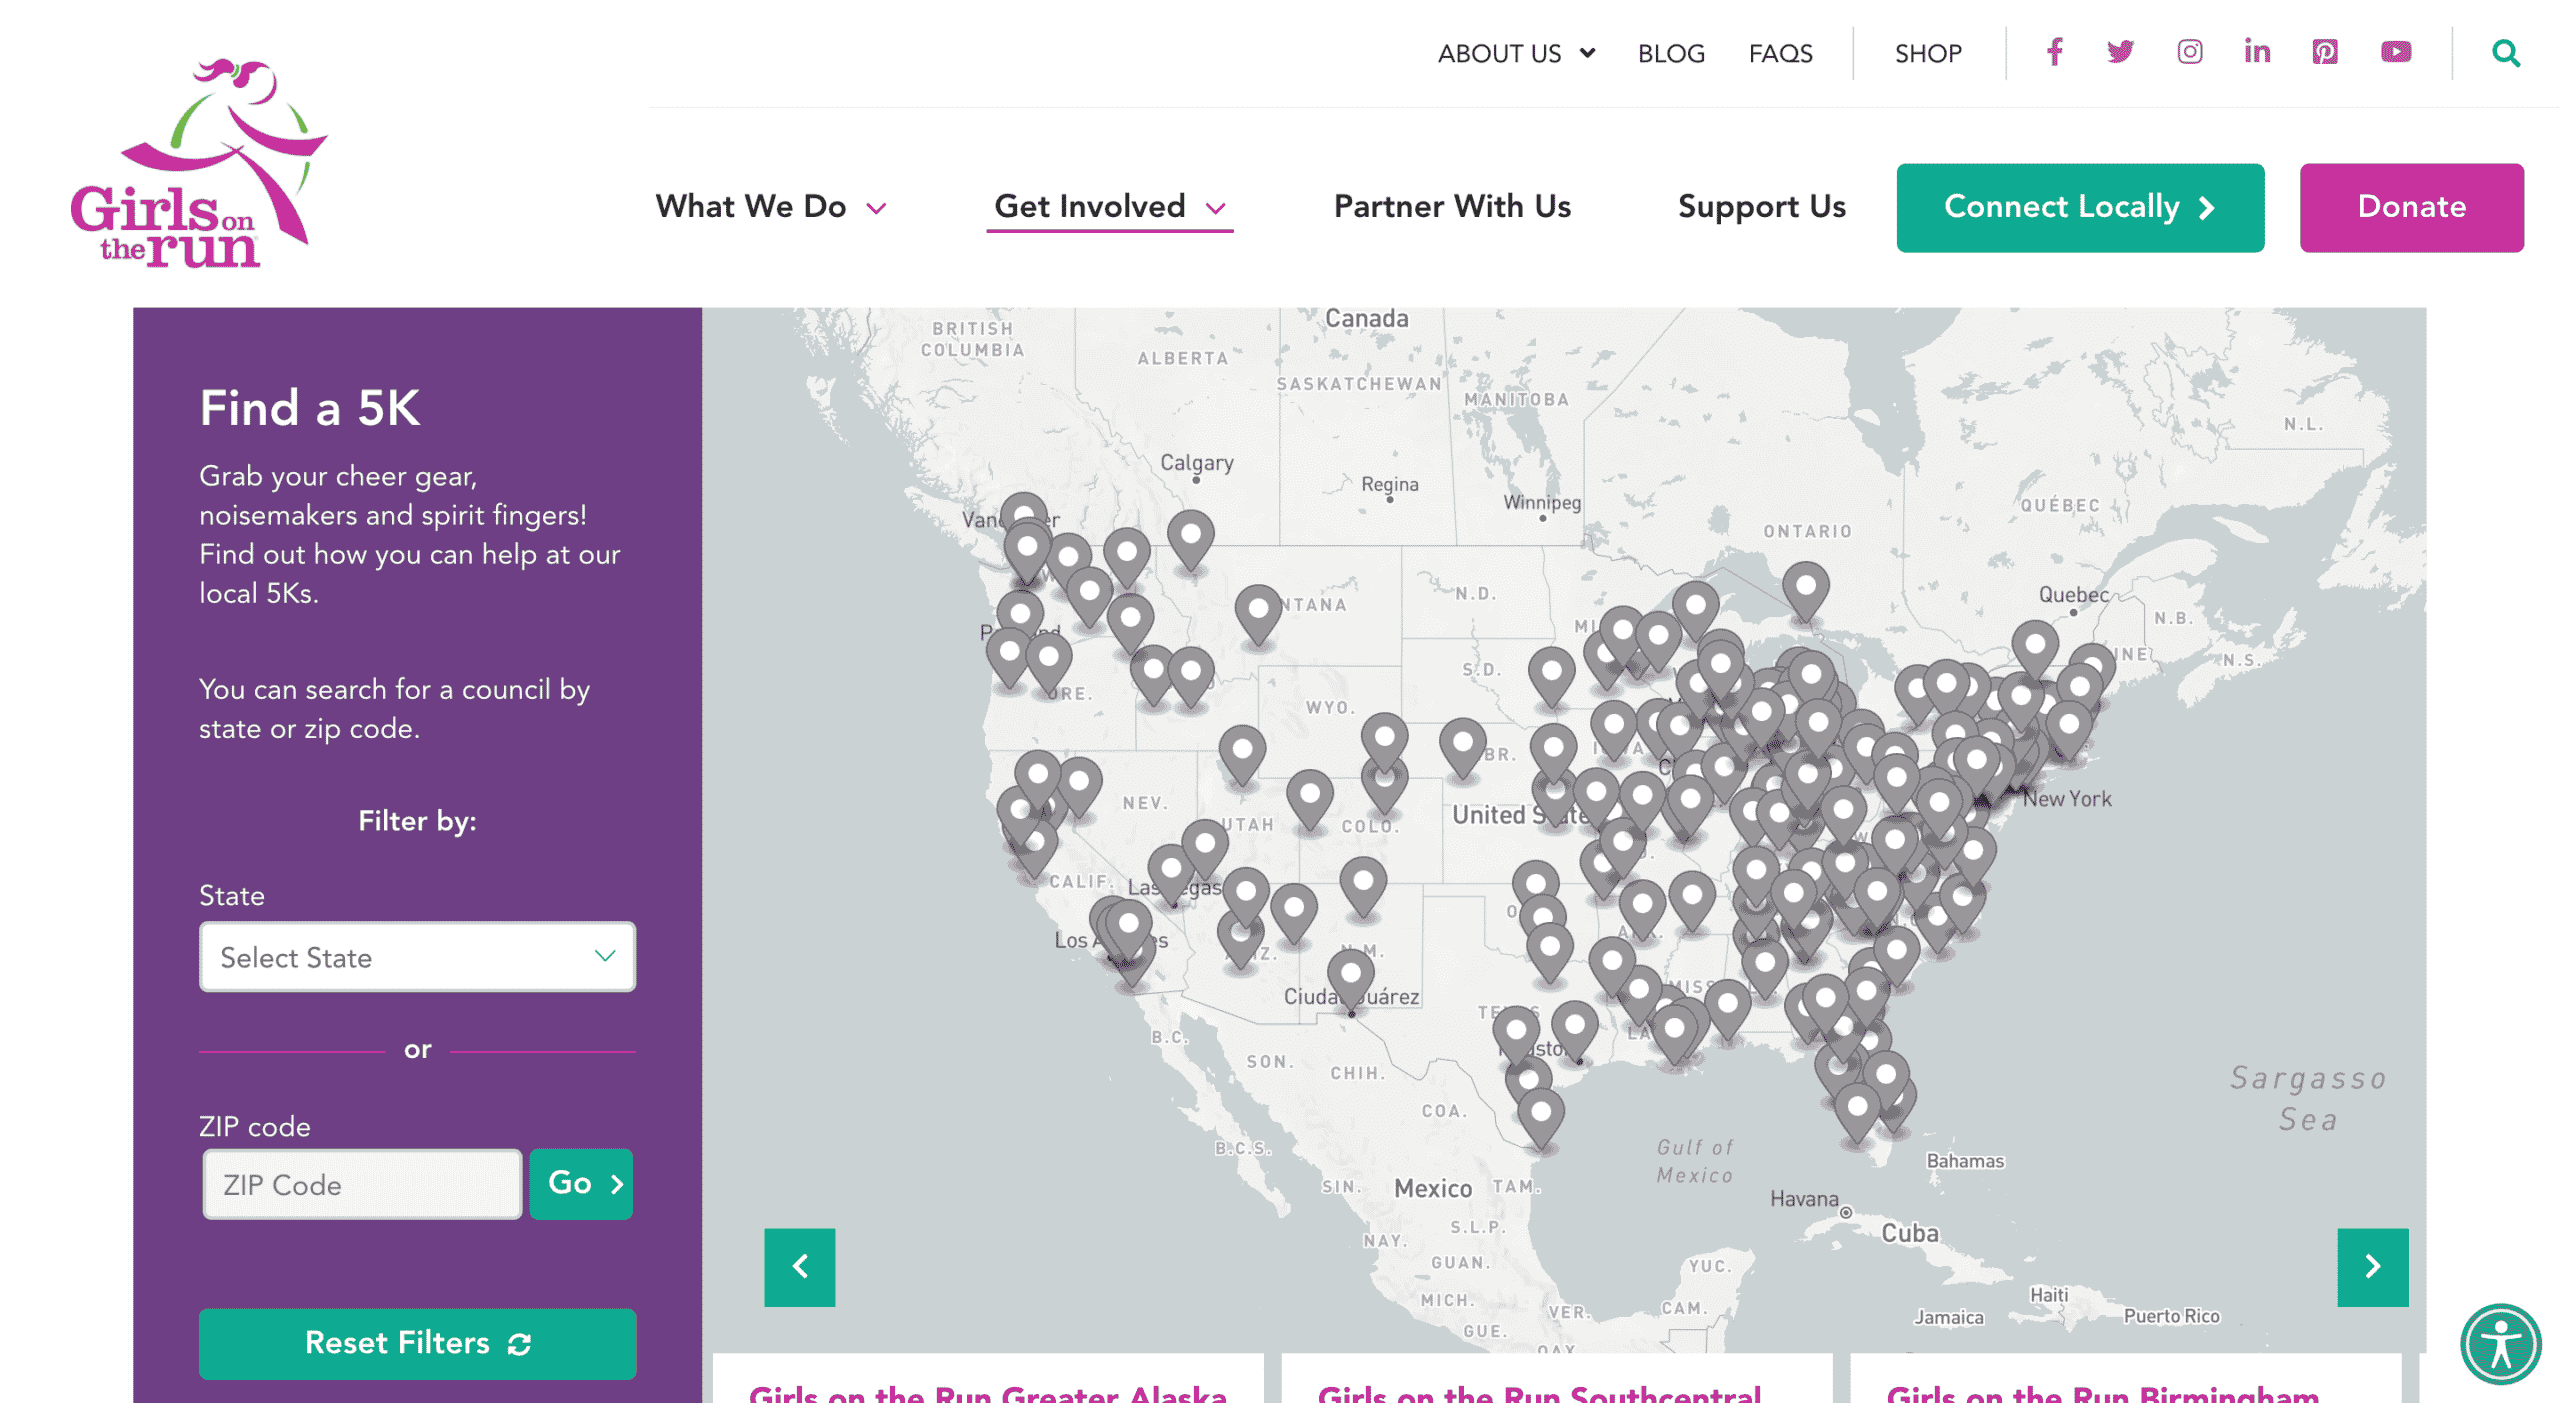
Task: Open the Blog page
Action: pos(1669,53)
